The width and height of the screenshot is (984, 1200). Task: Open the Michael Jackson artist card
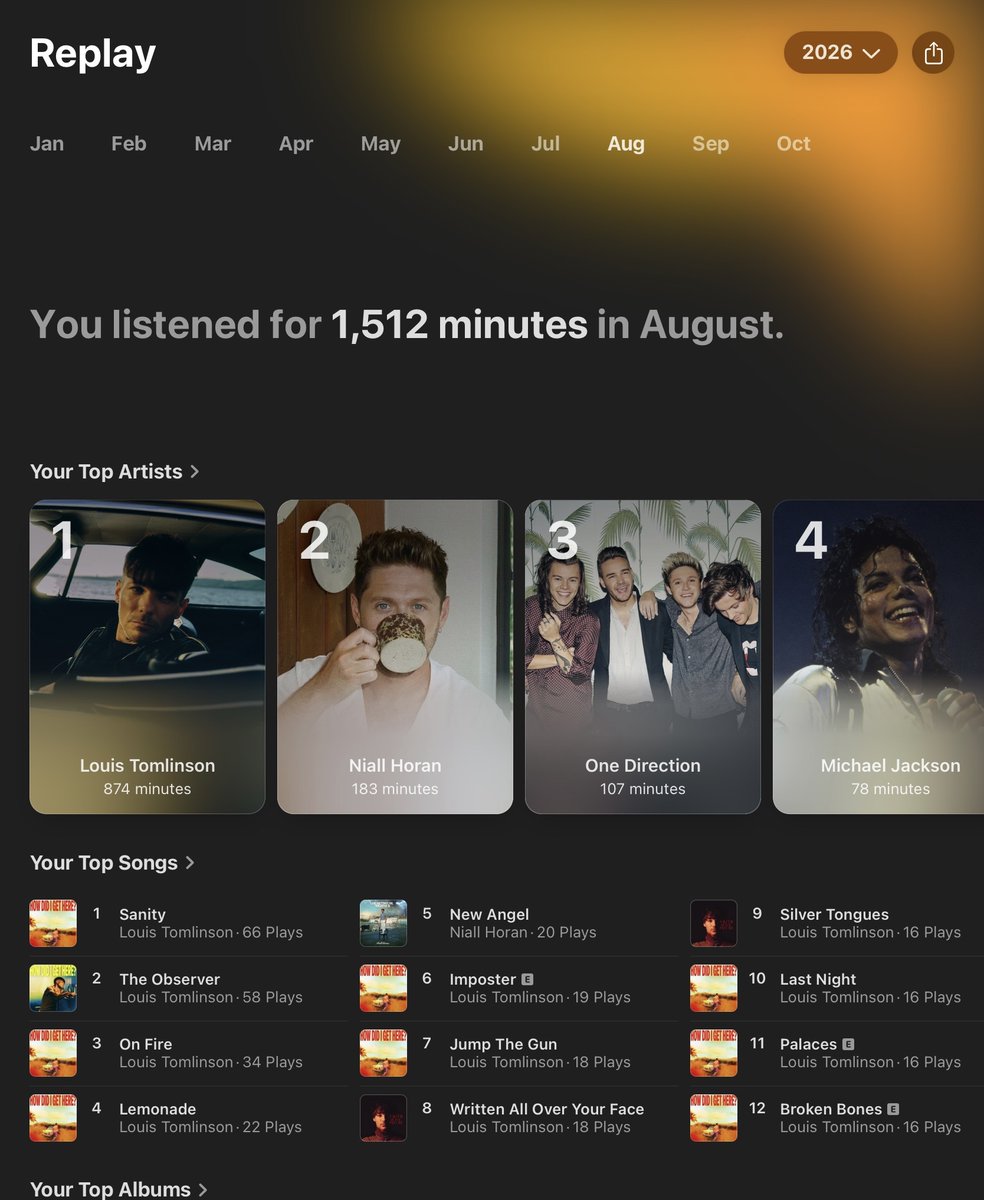(x=878, y=657)
